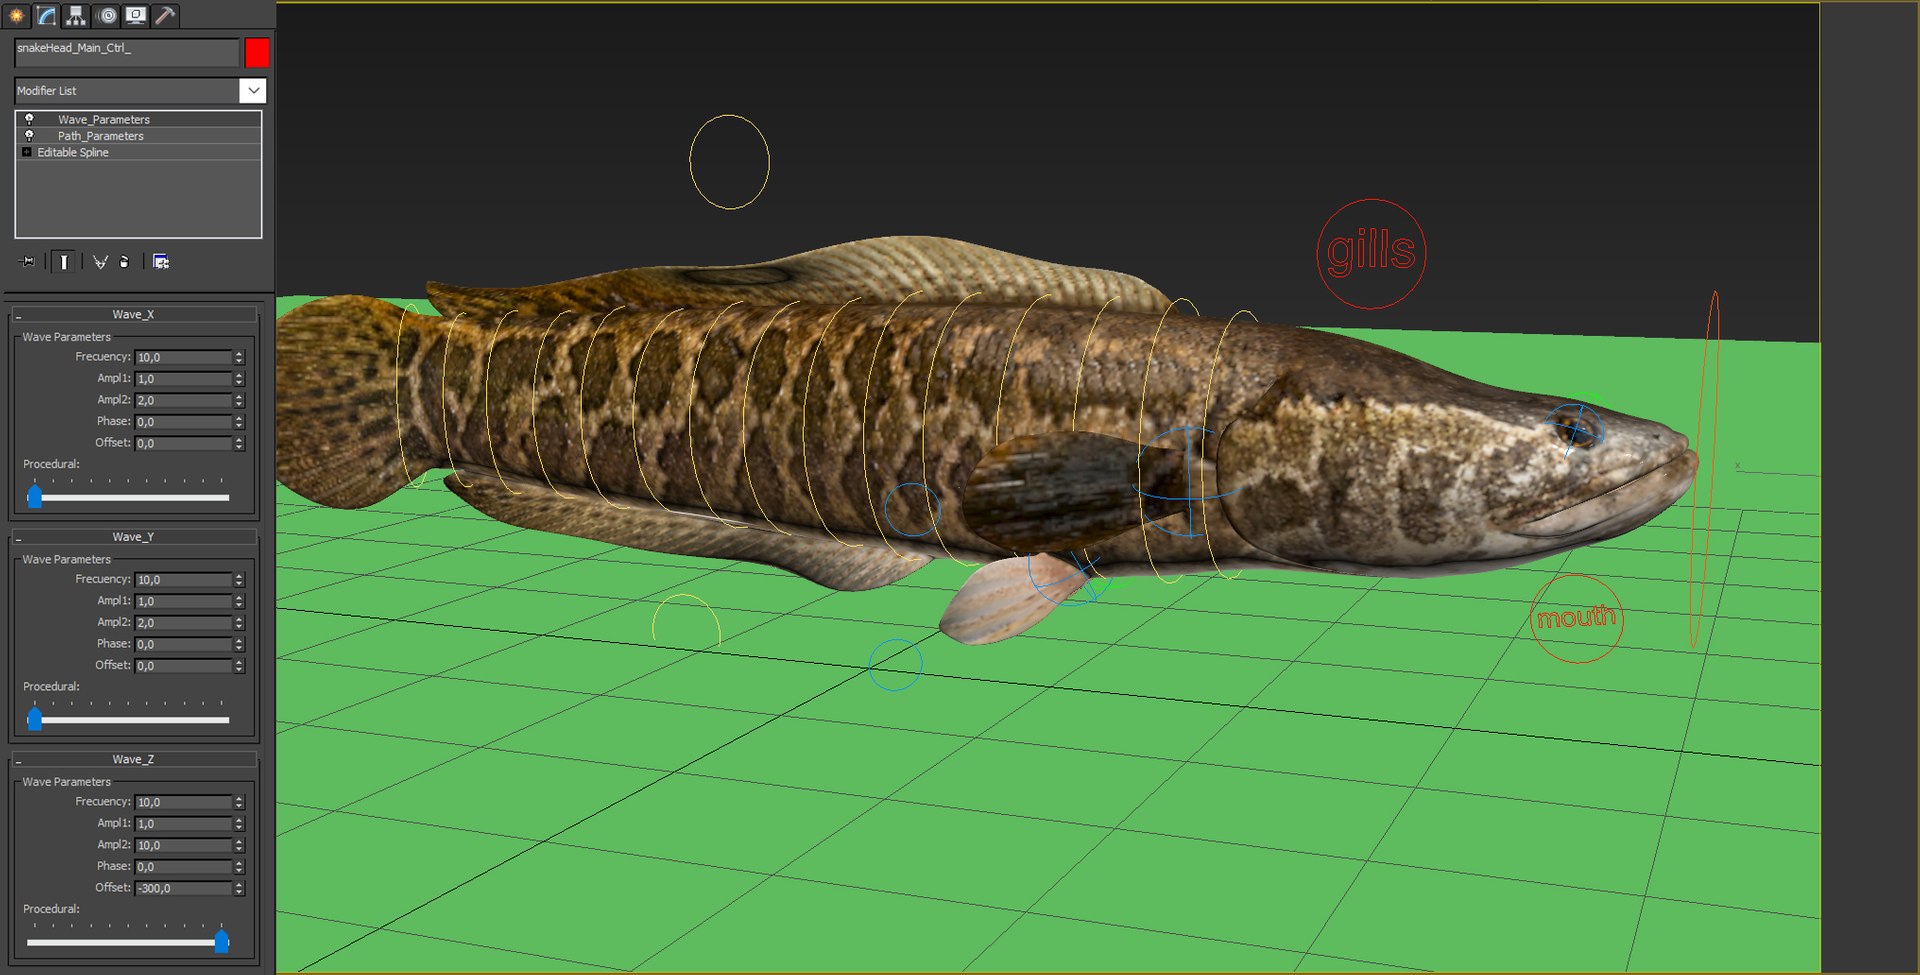Click Make Unique icon
The width and height of the screenshot is (1920, 975).
(100, 261)
